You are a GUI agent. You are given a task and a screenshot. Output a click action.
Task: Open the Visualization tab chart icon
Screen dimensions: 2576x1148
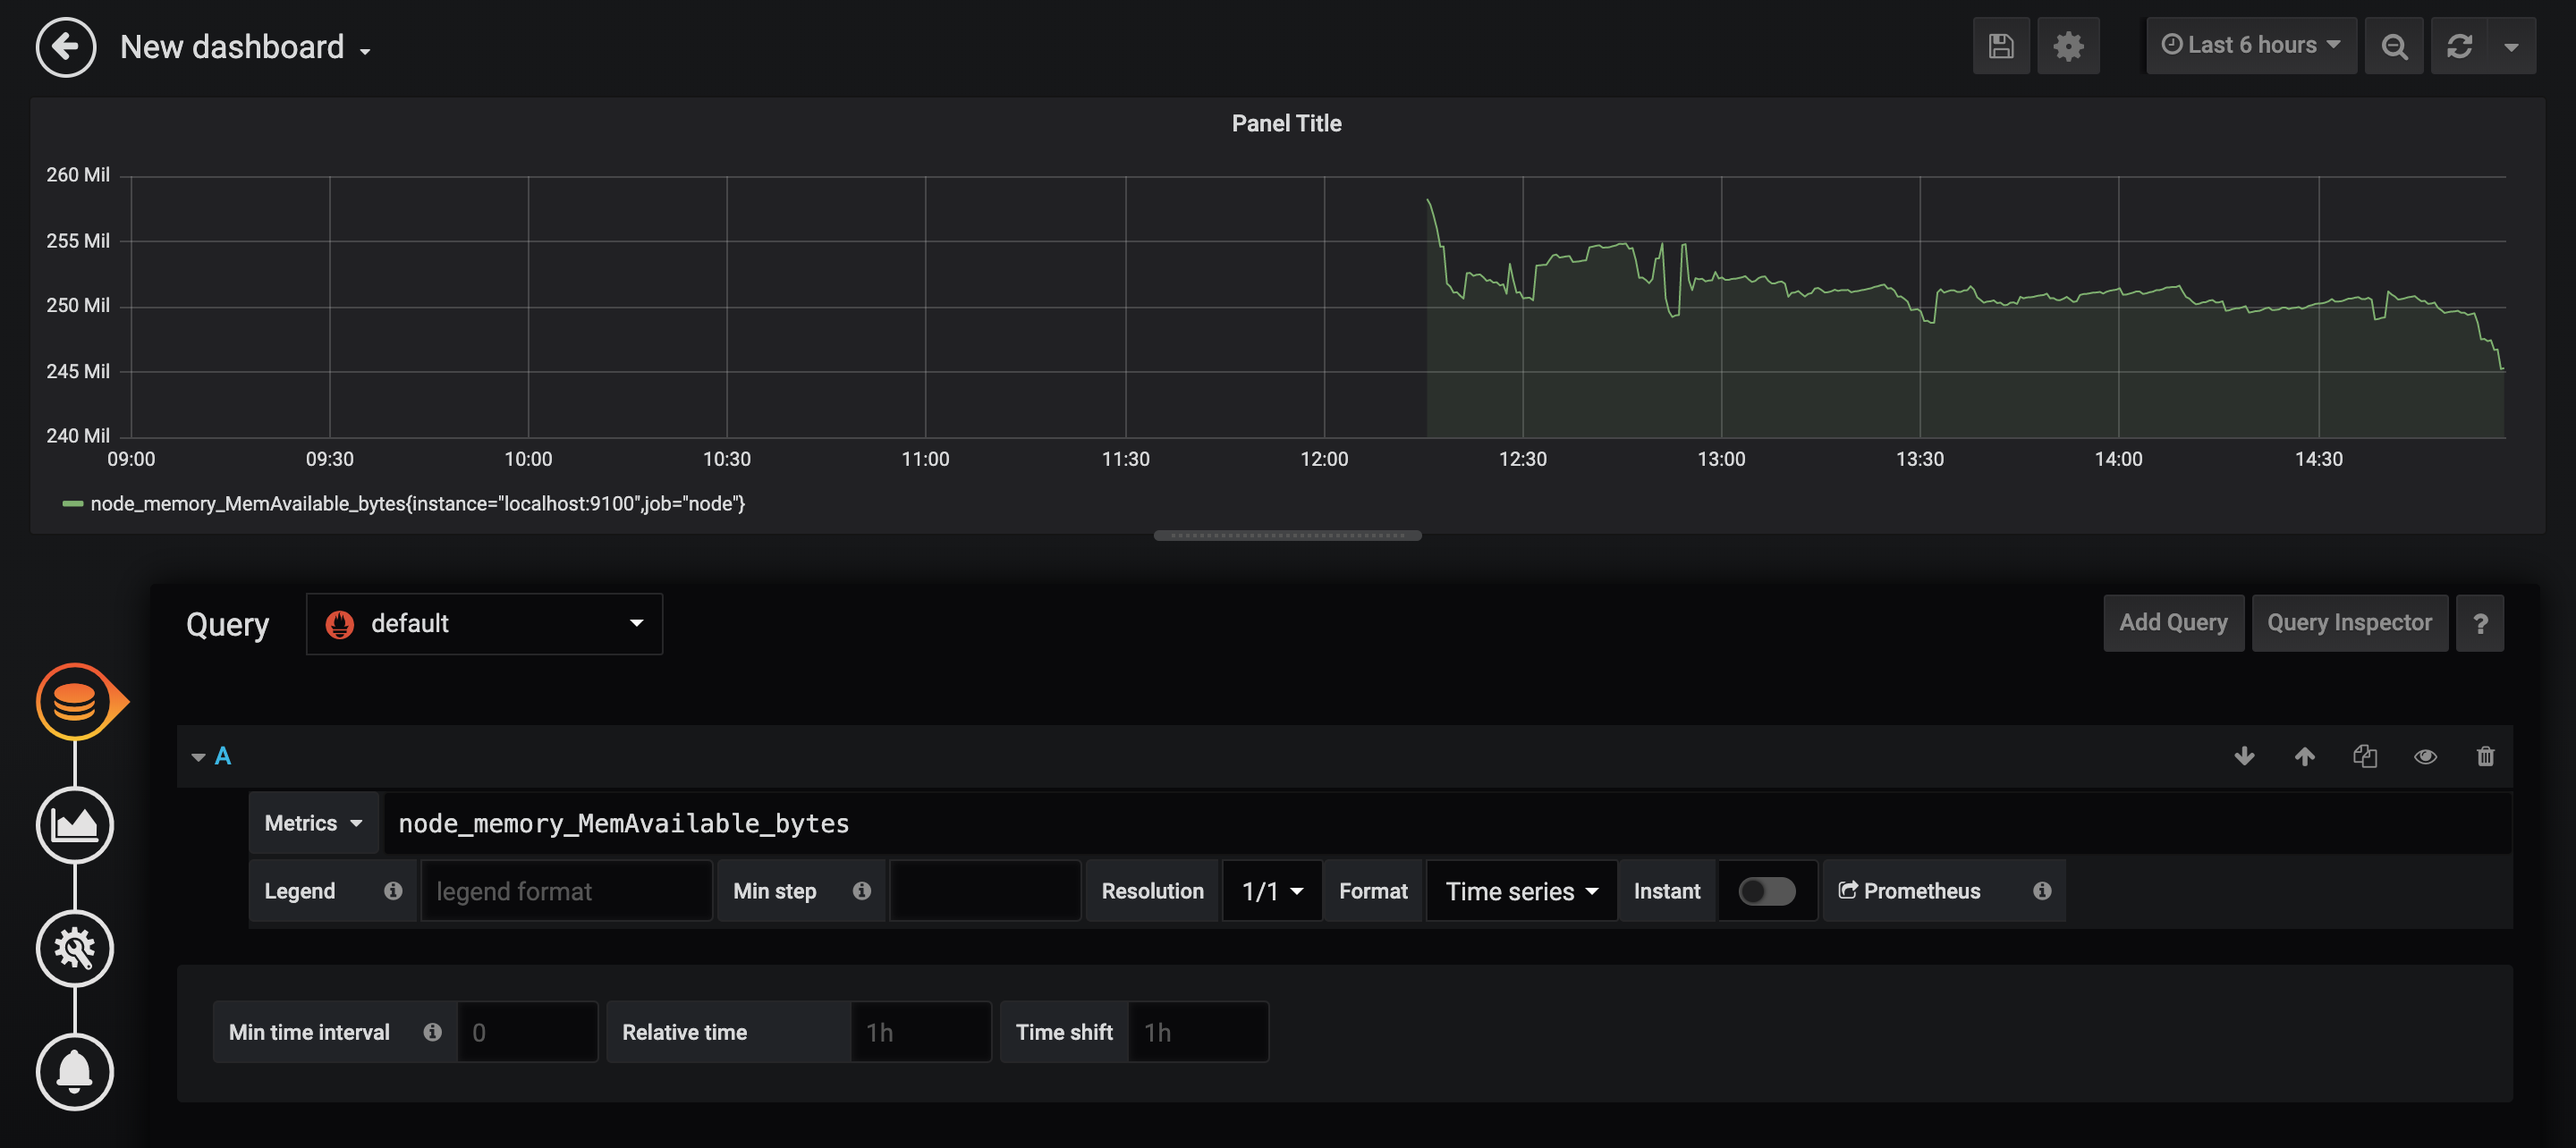pyautogui.click(x=75, y=825)
